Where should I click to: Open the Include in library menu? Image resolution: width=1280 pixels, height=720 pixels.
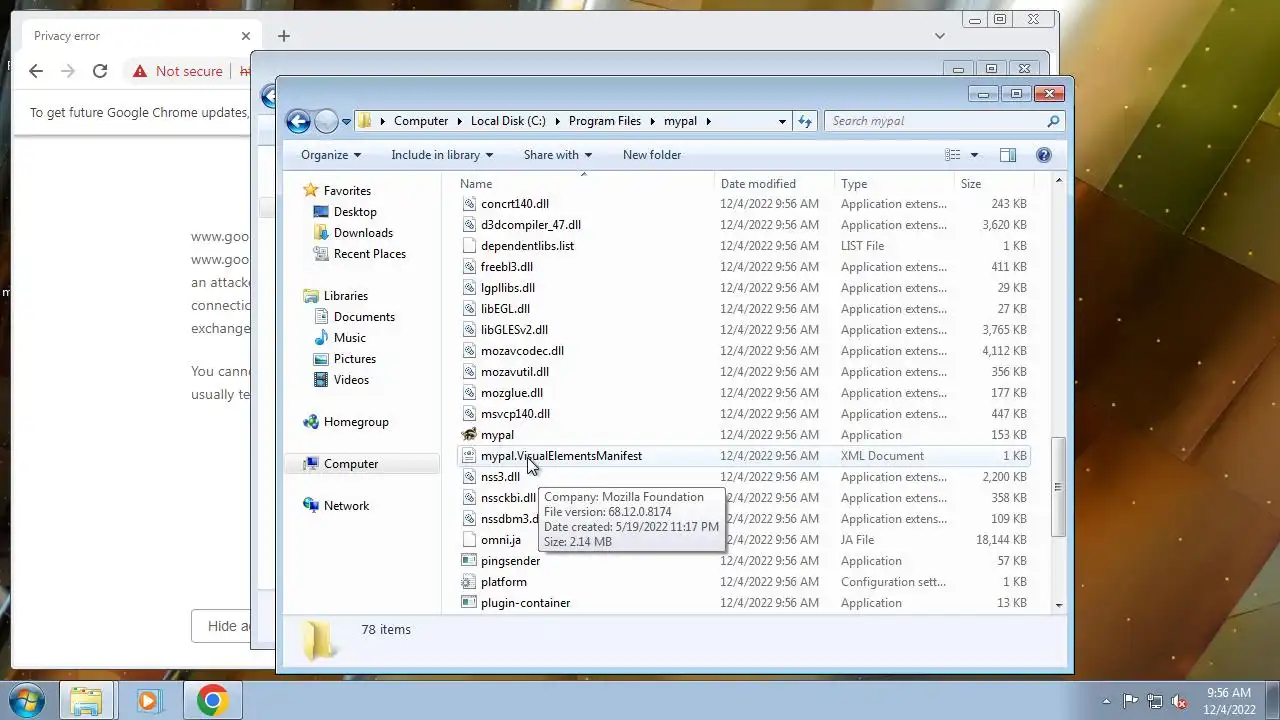(x=442, y=155)
